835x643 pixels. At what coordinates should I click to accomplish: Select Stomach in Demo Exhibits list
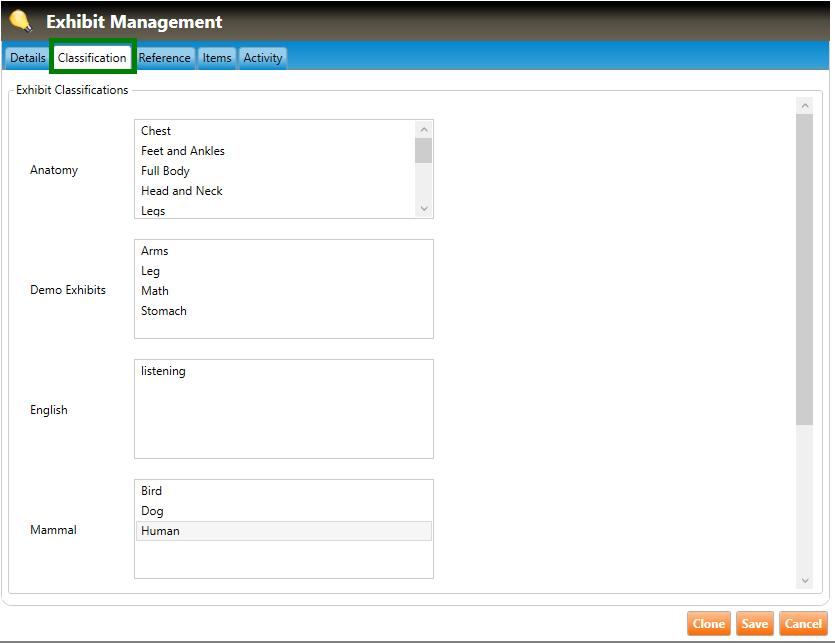point(164,311)
